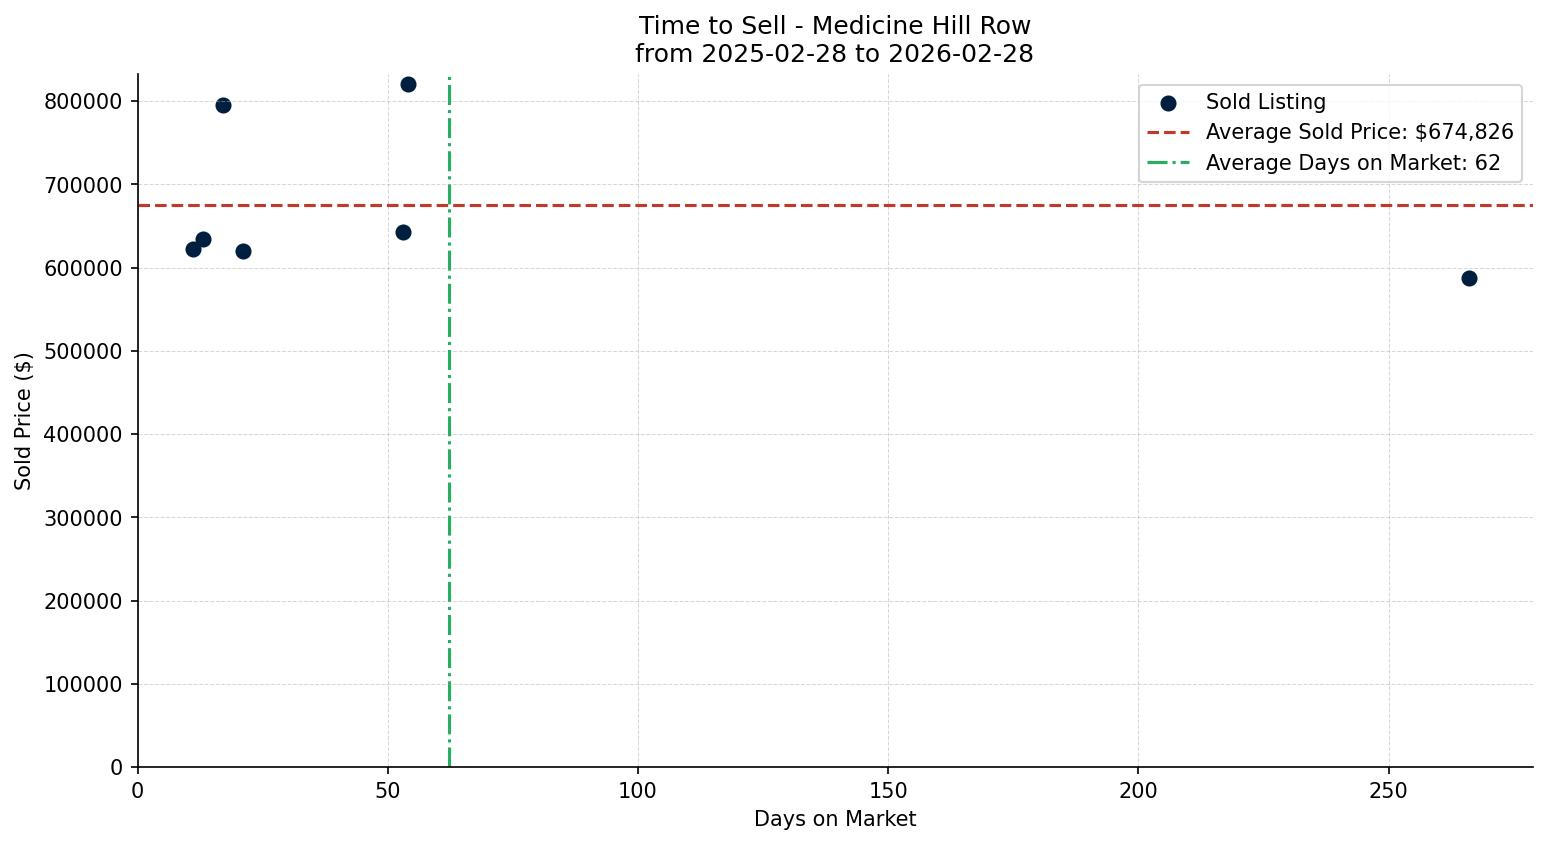Click the sold listing dot at 53 days
1547x845 pixels.
coord(403,232)
